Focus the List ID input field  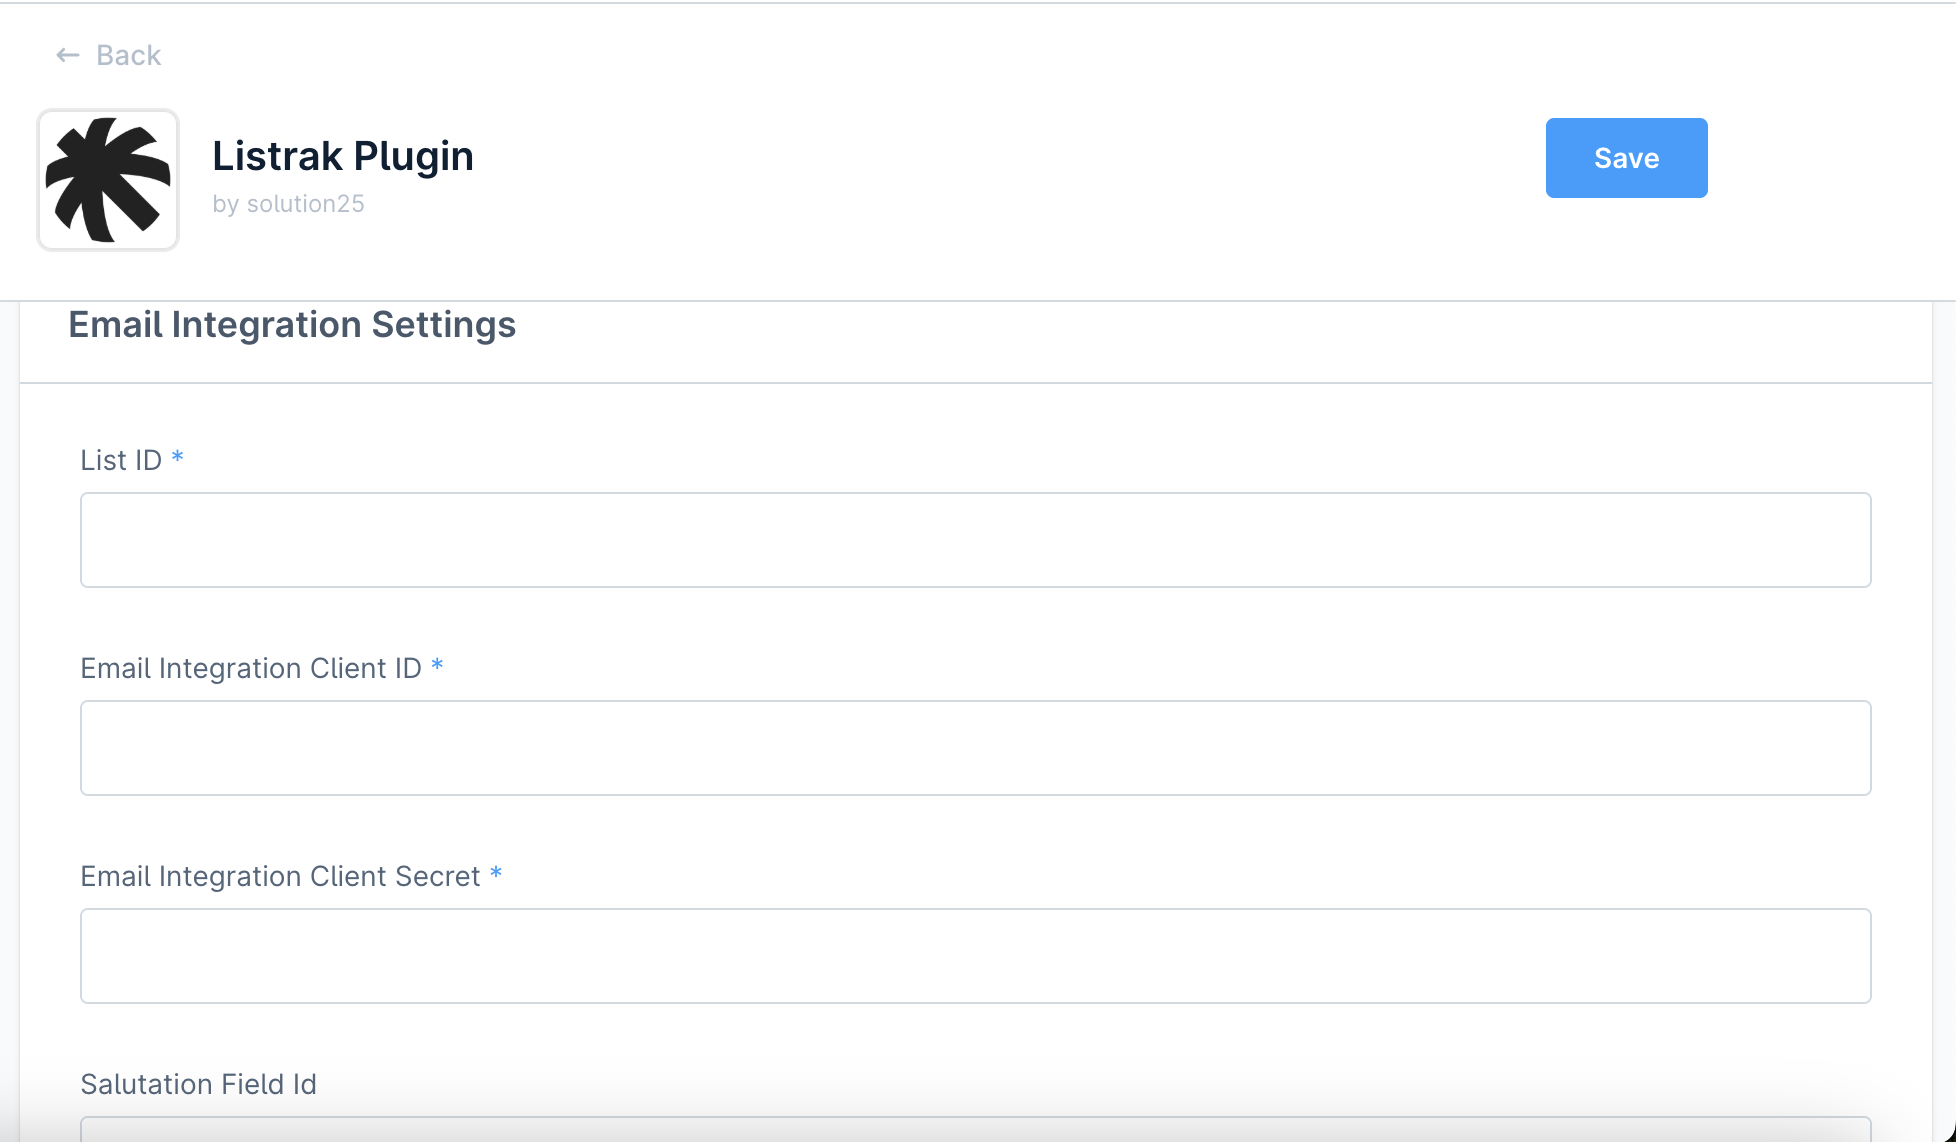pos(975,540)
